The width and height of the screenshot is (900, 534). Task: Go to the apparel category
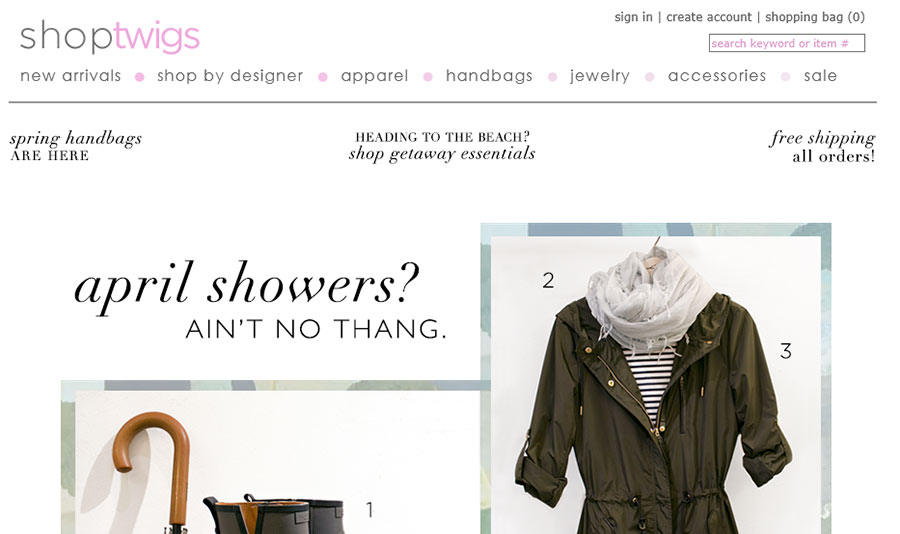[x=374, y=76]
